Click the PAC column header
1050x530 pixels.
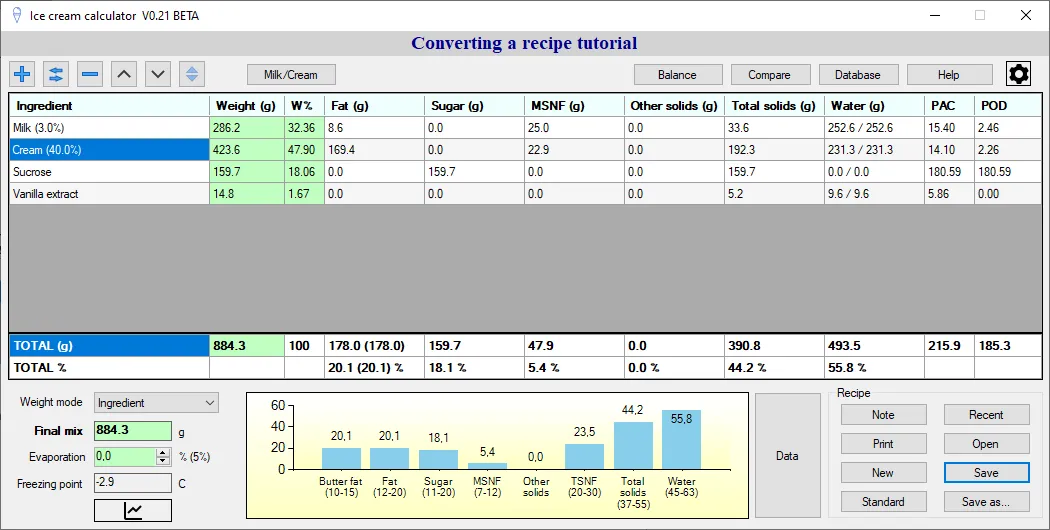click(950, 105)
